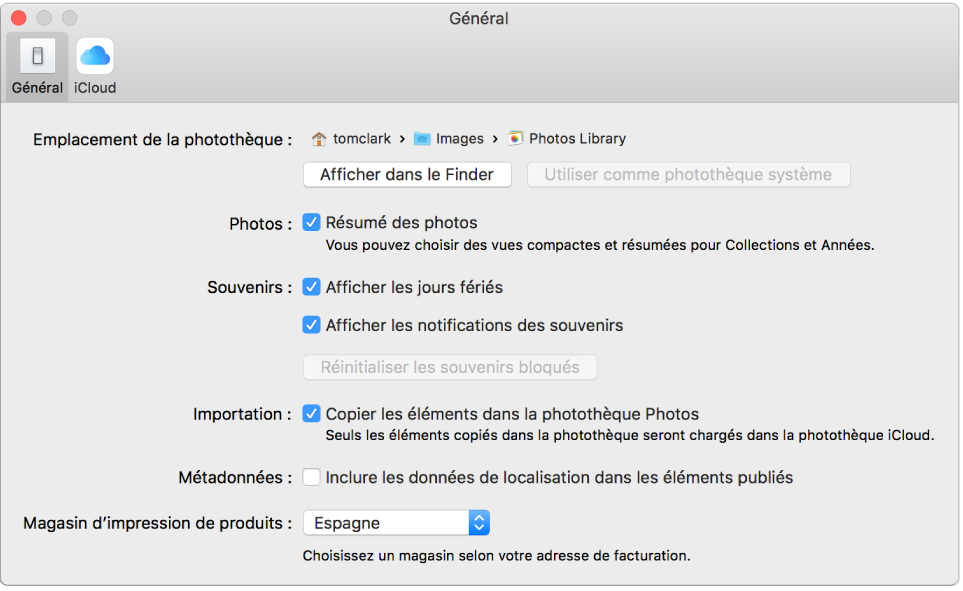The width and height of the screenshot is (963, 591).
Task: Click the Général tab label
Action: [x=37, y=88]
